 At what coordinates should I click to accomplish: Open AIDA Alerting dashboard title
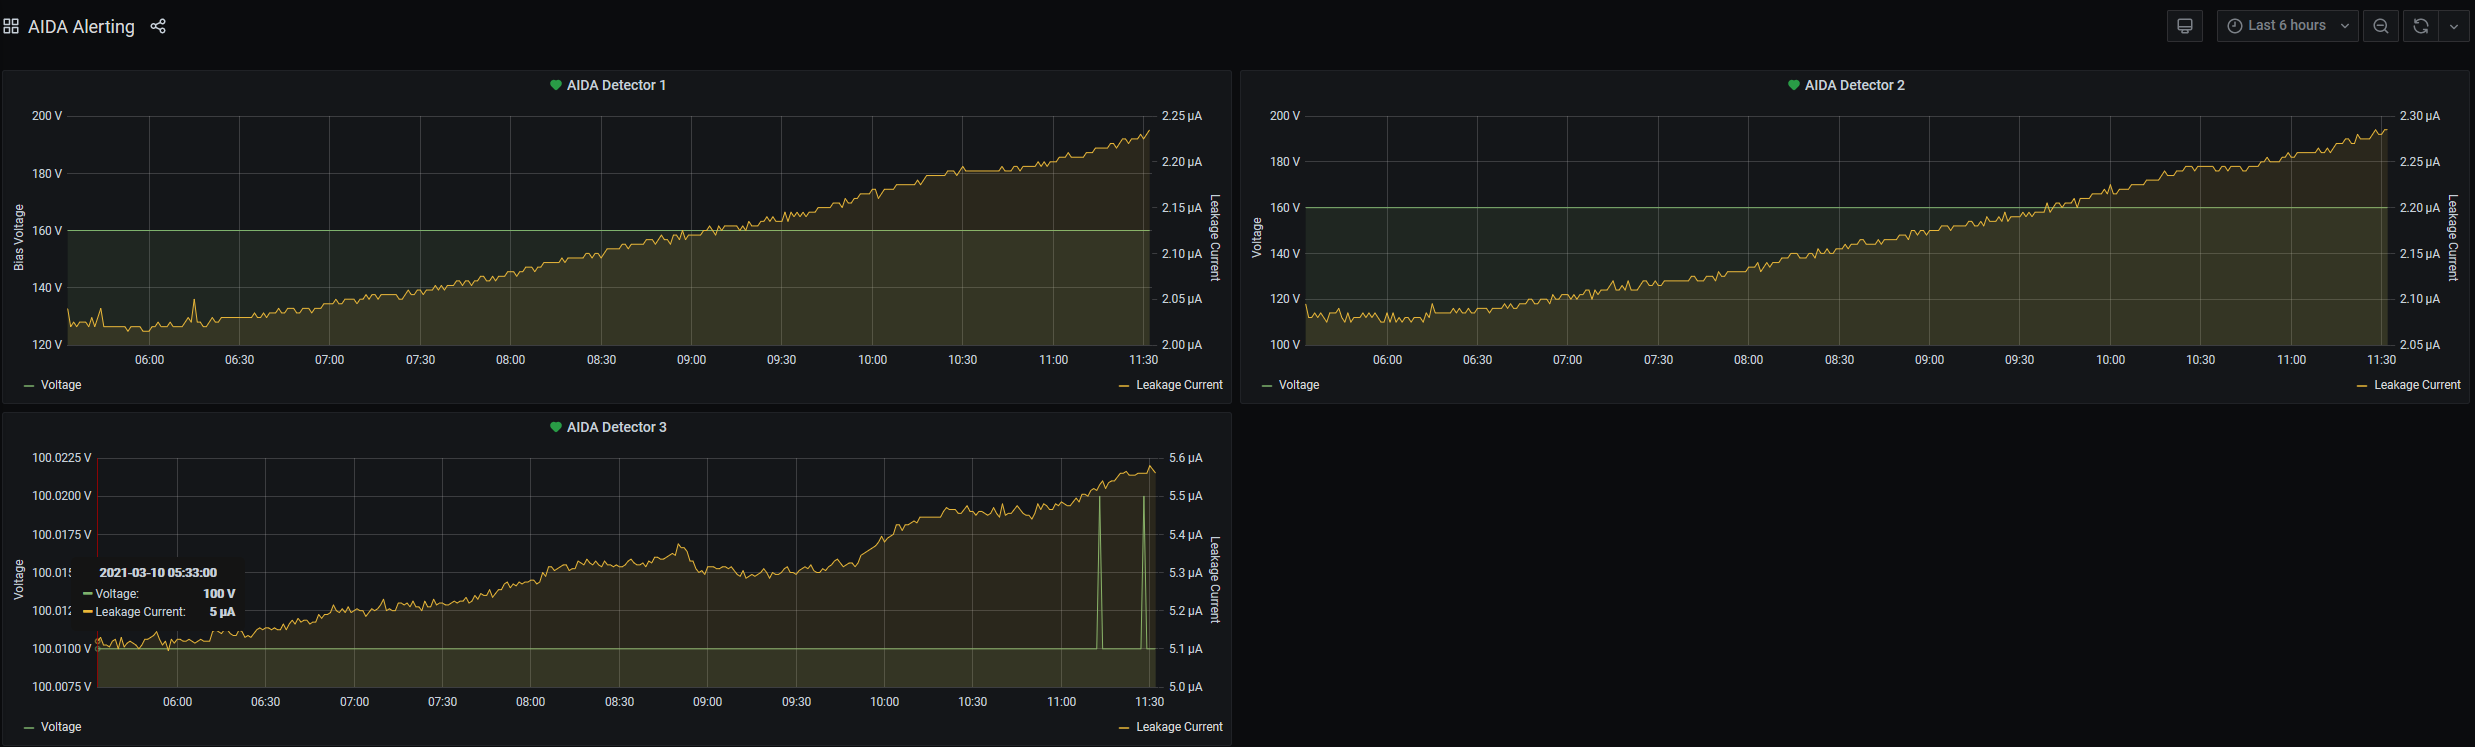tap(81, 27)
